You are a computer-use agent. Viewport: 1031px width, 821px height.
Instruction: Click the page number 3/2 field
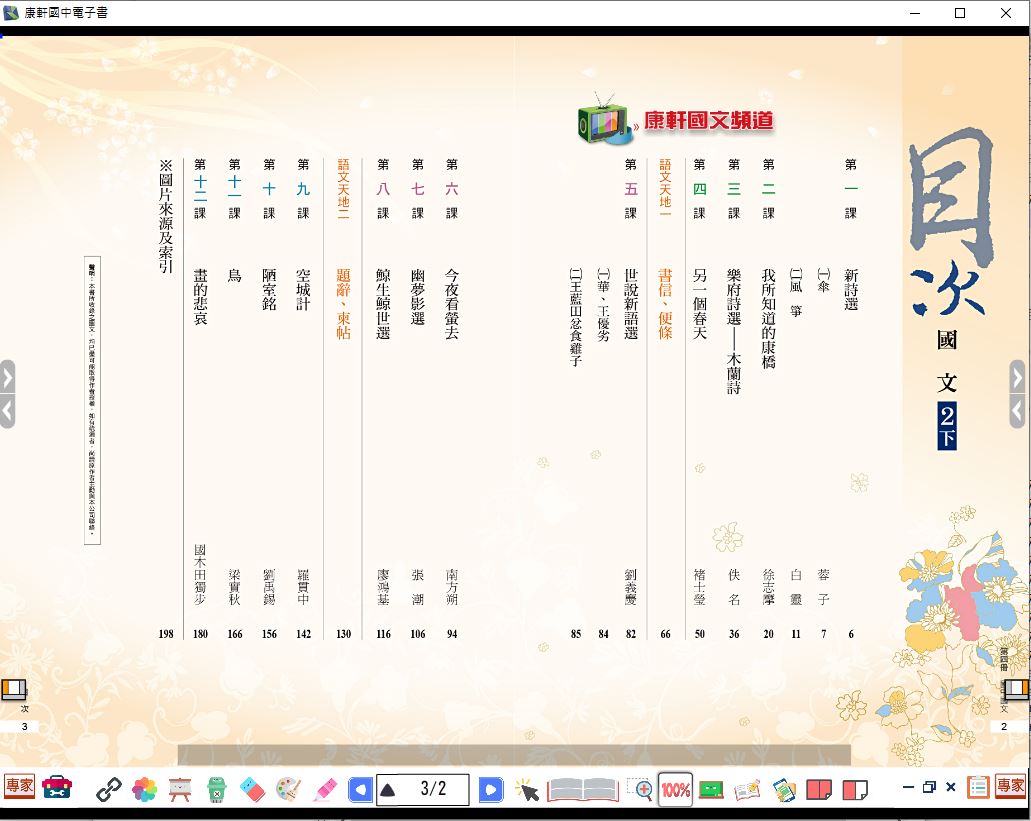(x=433, y=789)
